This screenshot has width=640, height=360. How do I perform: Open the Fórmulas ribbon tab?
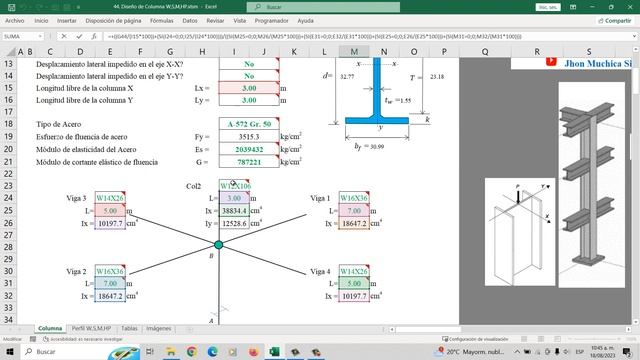tap(161, 20)
